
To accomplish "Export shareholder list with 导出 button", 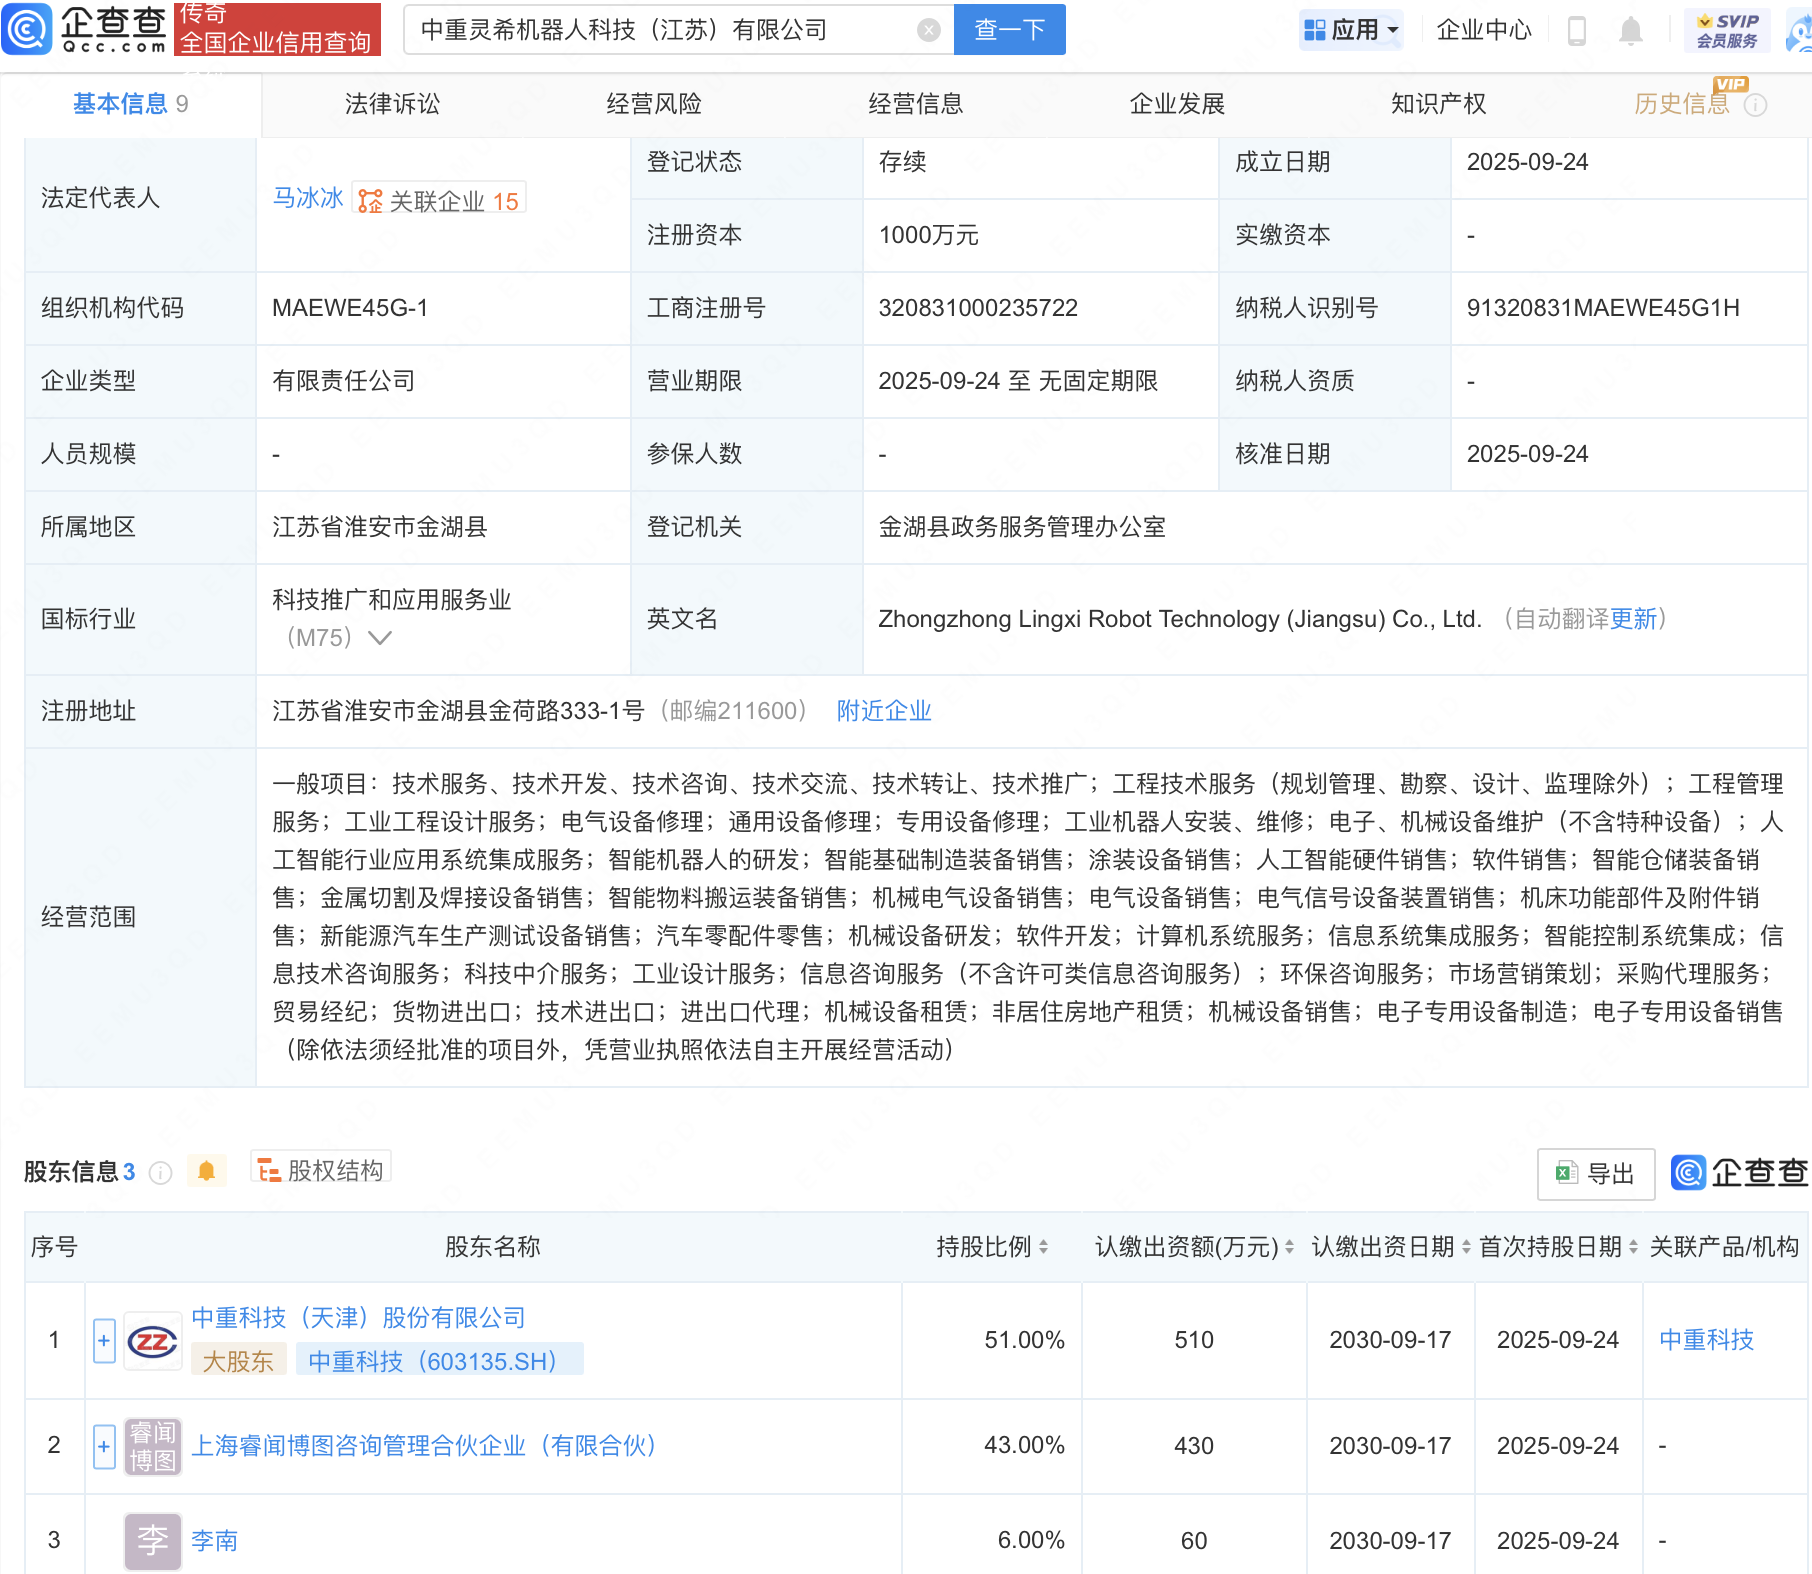I will point(1595,1174).
